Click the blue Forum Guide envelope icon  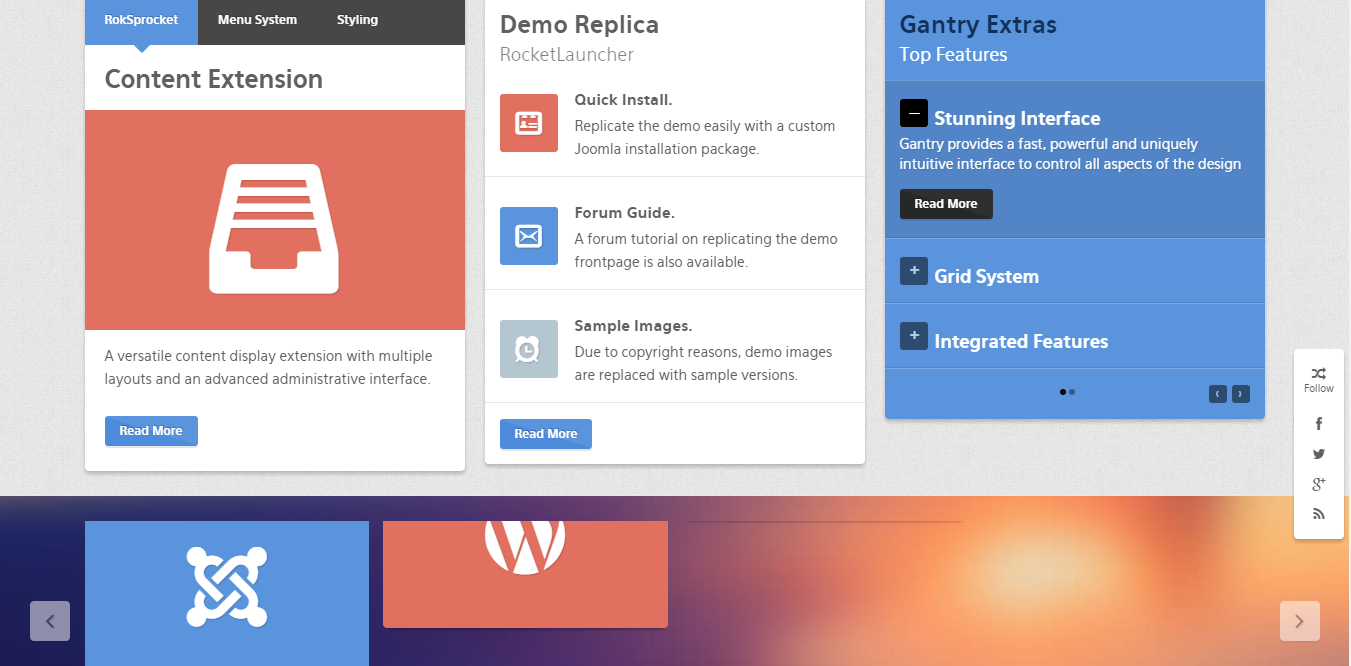click(x=528, y=236)
